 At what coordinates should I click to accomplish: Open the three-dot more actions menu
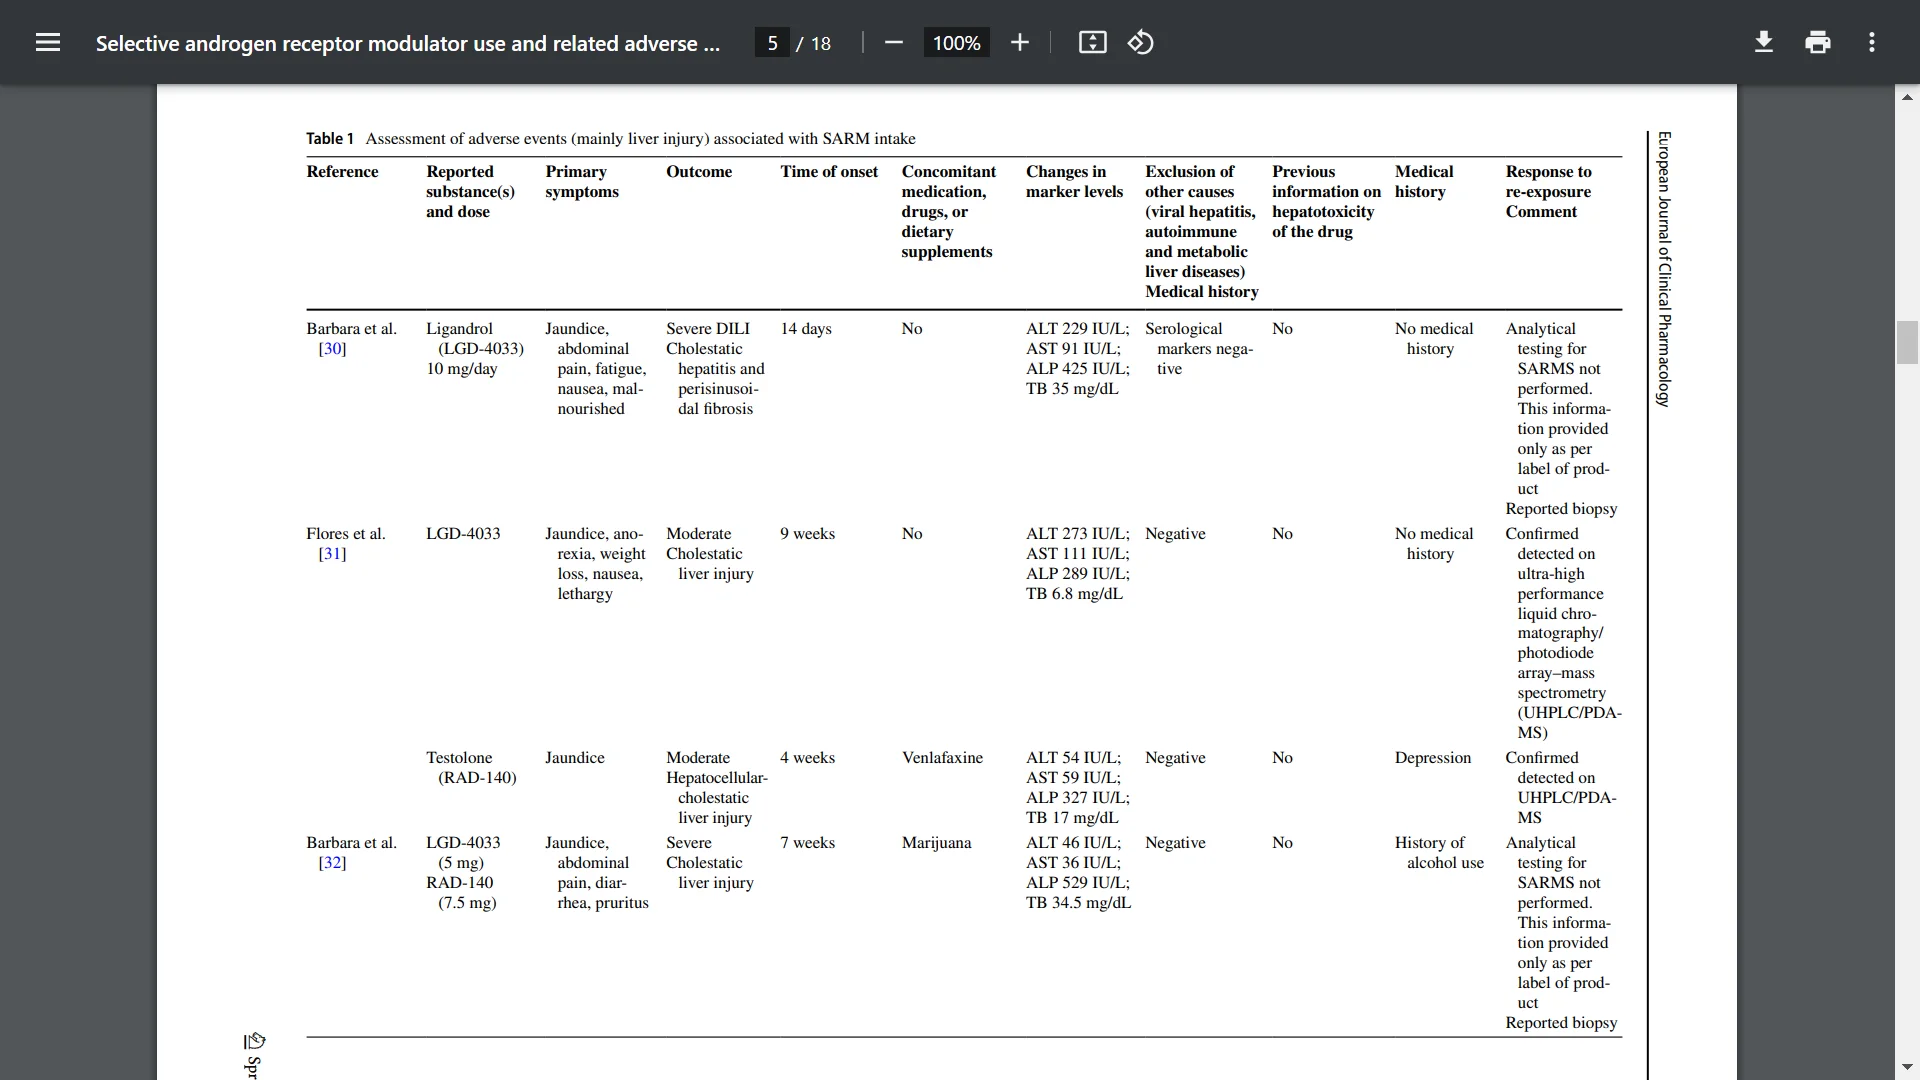pyautogui.click(x=1872, y=42)
